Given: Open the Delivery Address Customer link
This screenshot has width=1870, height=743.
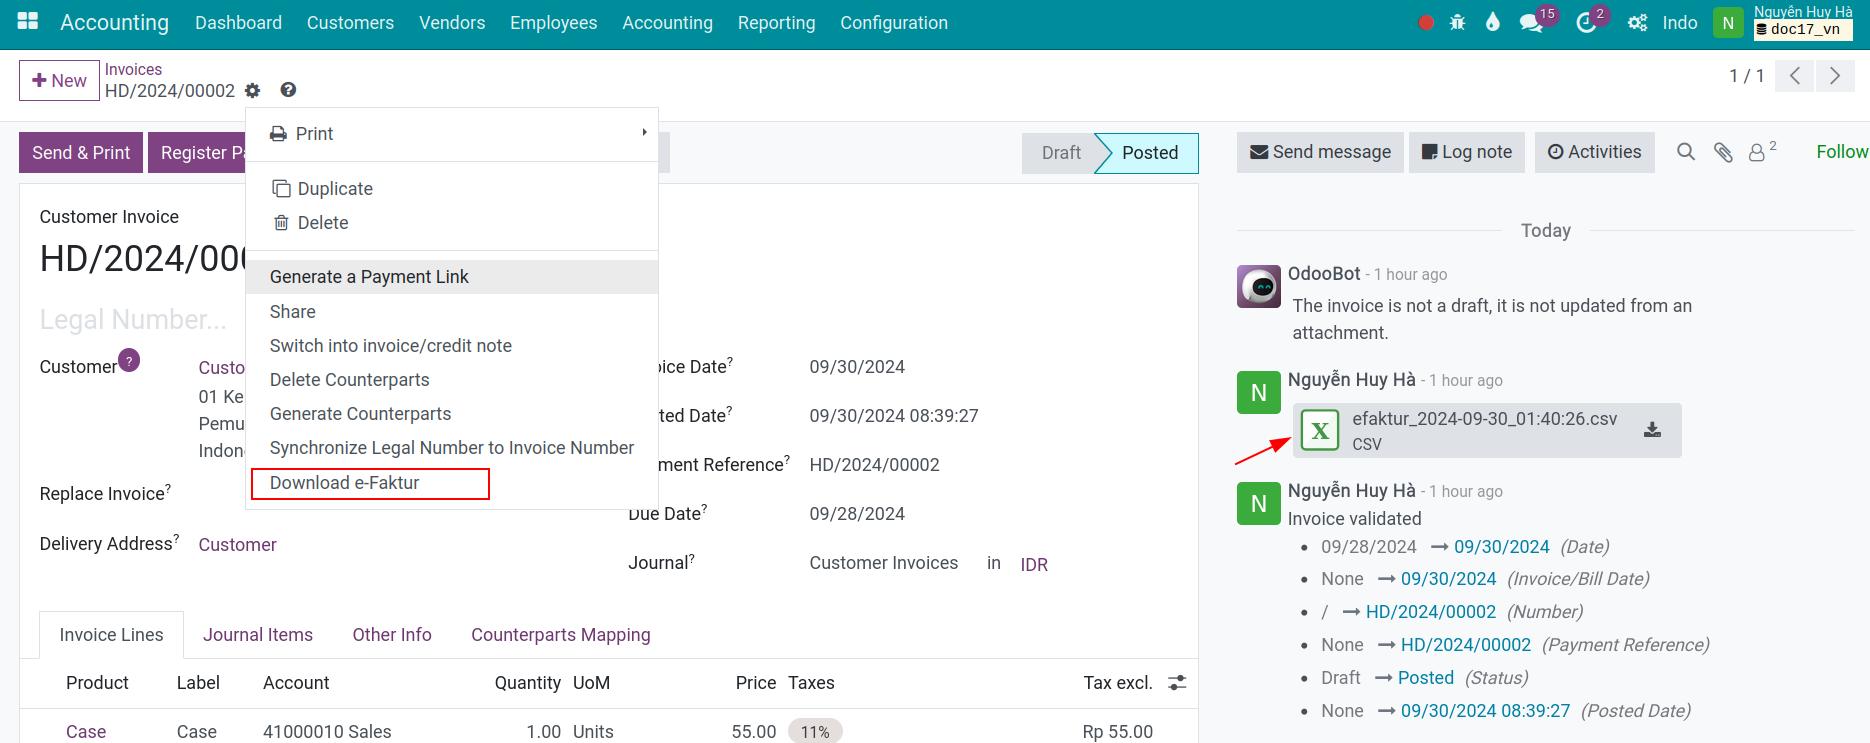Looking at the screenshot, I should tap(237, 545).
